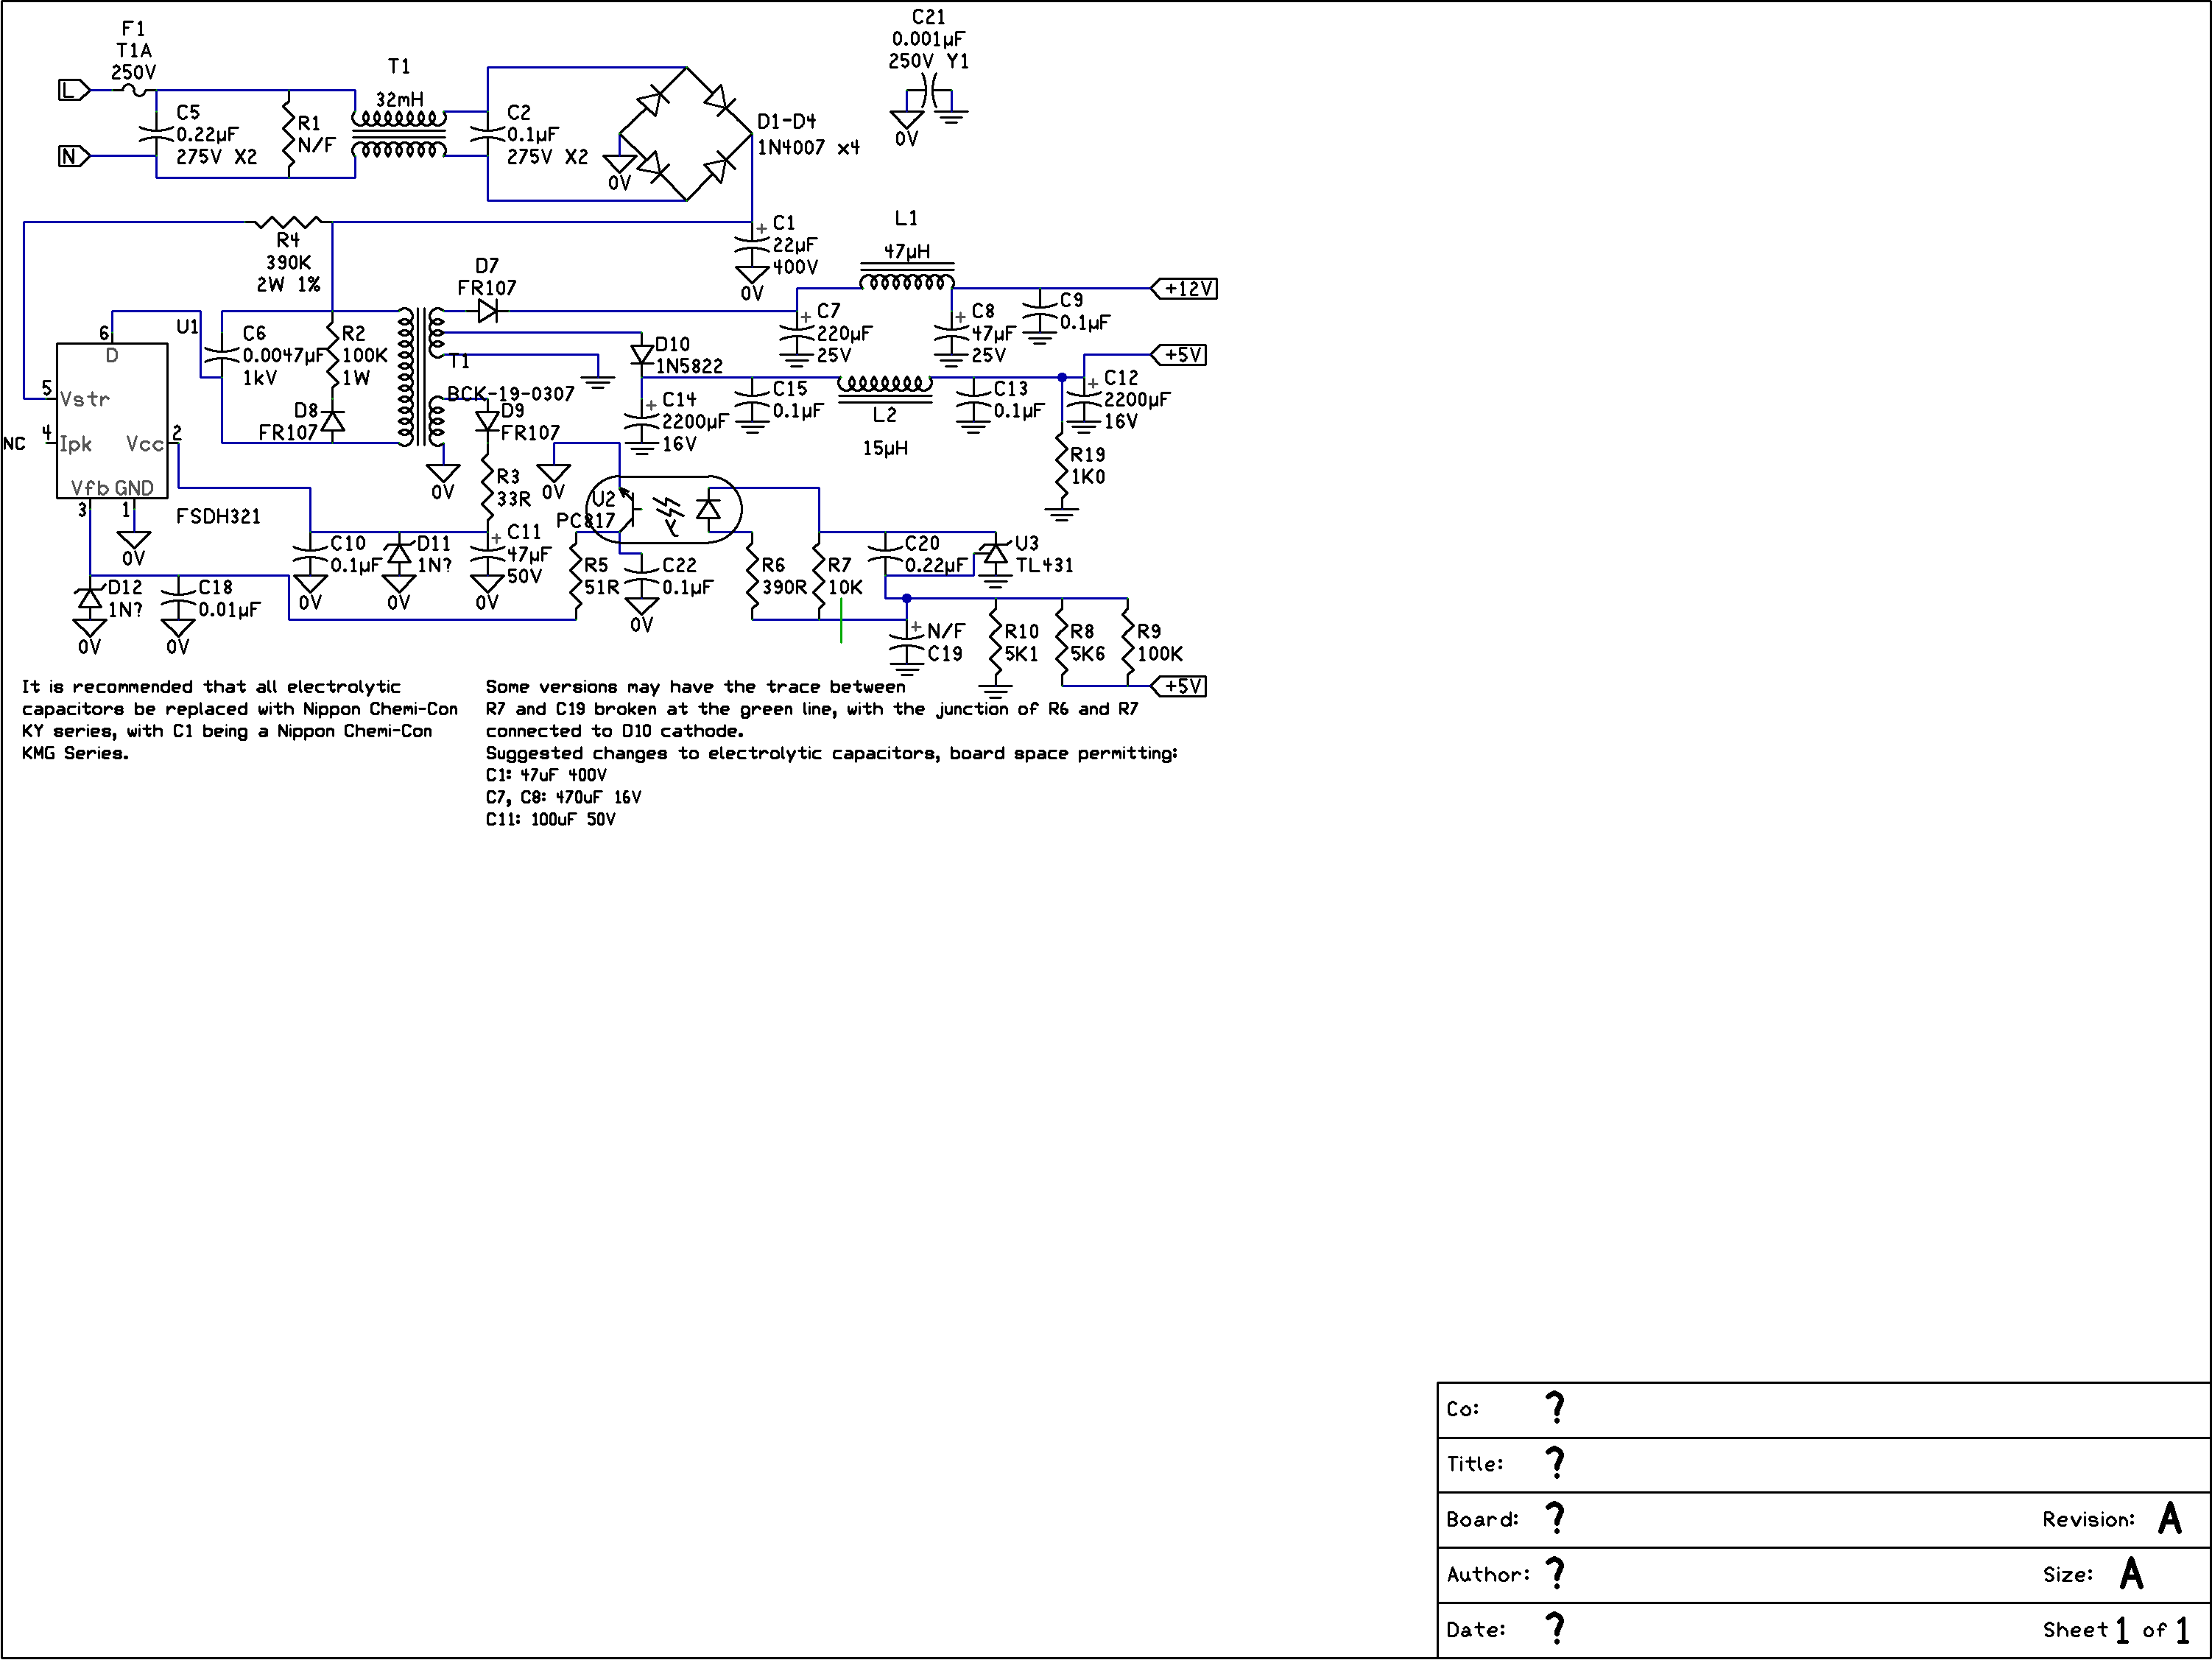Click the 'NC' label beside pin 4

click(14, 443)
